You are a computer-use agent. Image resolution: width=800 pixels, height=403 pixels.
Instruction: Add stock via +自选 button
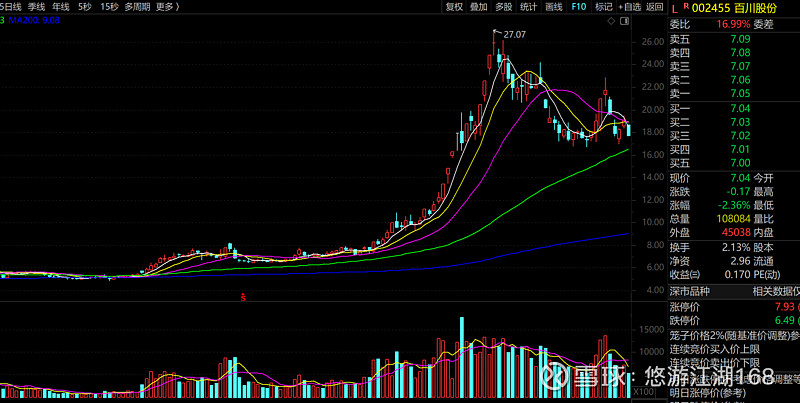[629, 6]
